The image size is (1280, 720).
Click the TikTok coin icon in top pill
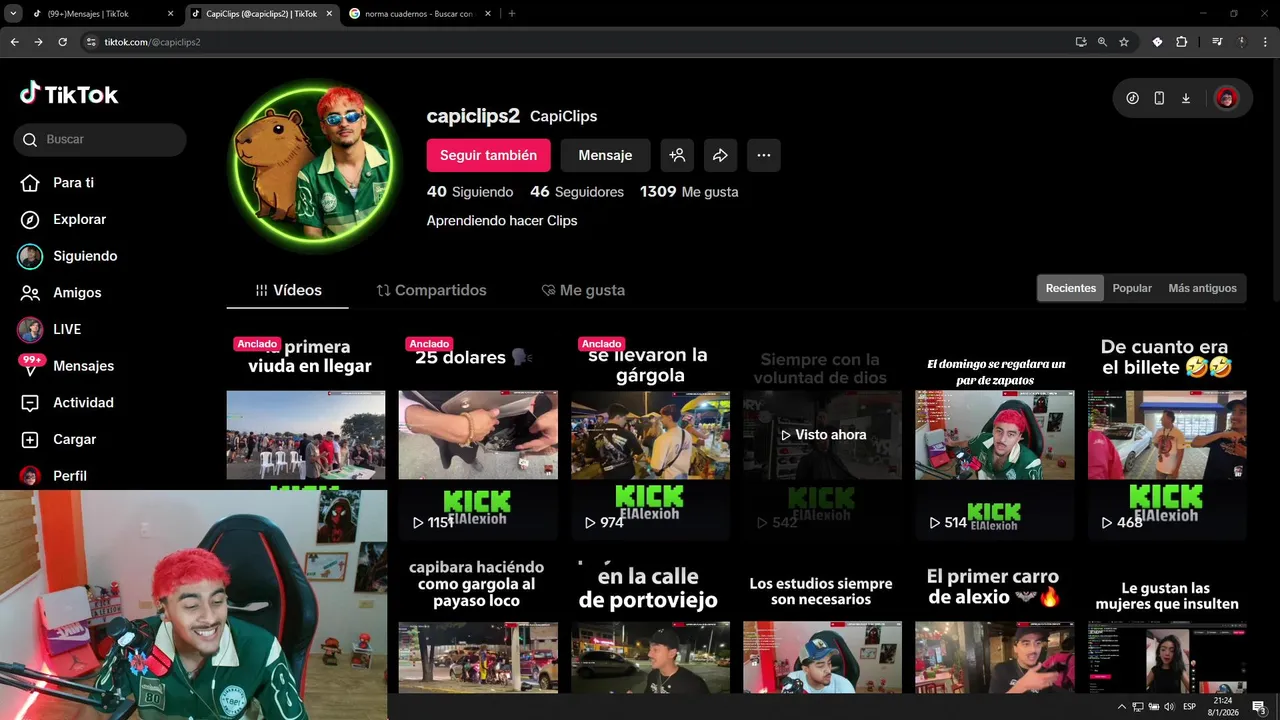tap(1132, 98)
